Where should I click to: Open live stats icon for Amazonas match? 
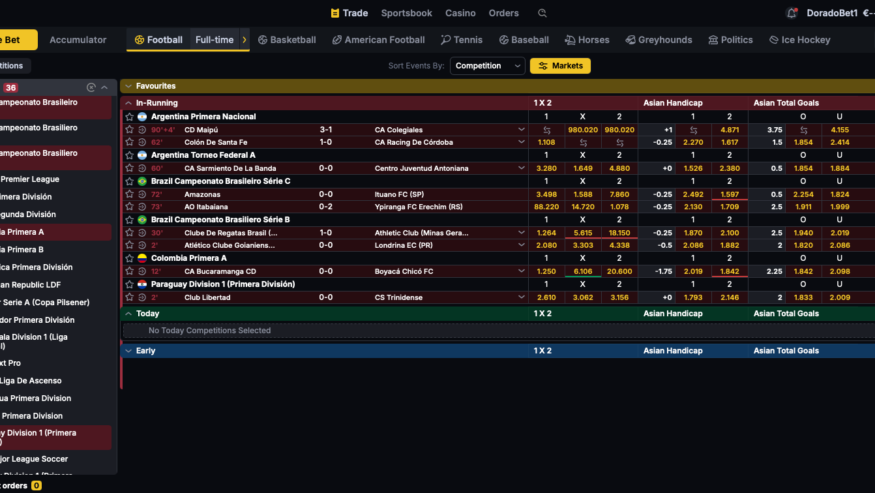point(142,194)
